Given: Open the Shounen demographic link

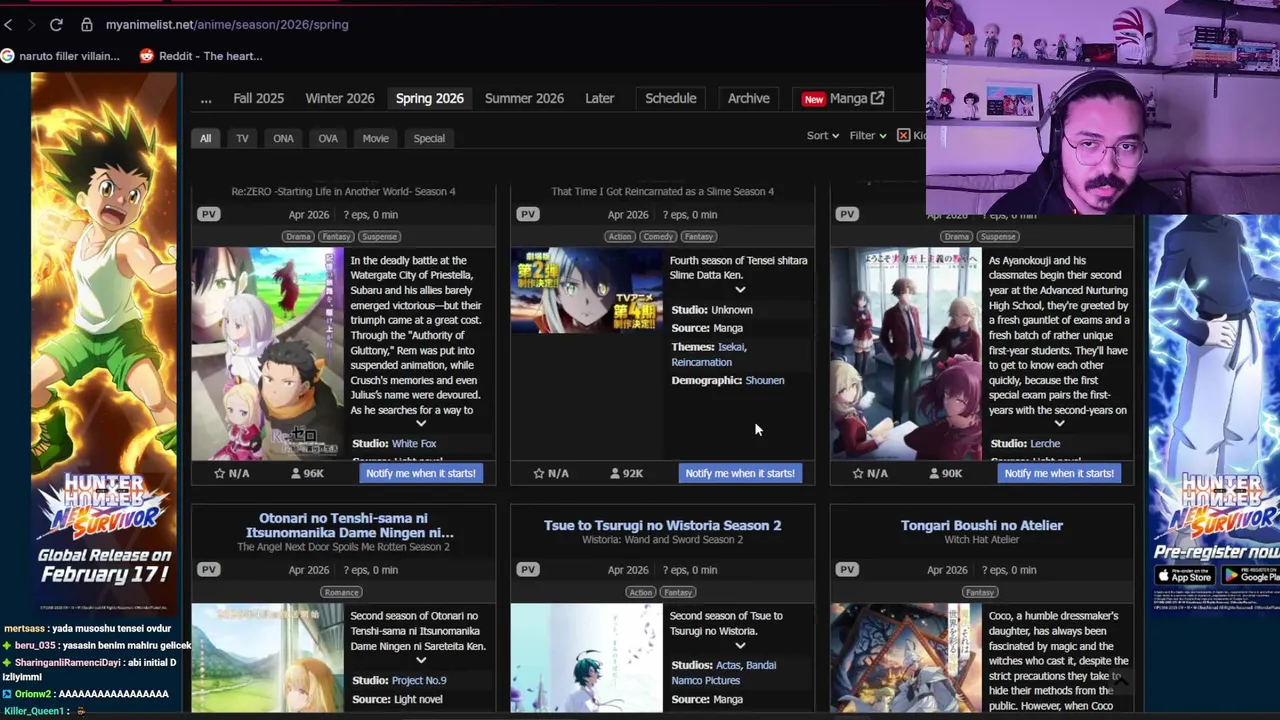Looking at the screenshot, I should pos(765,380).
